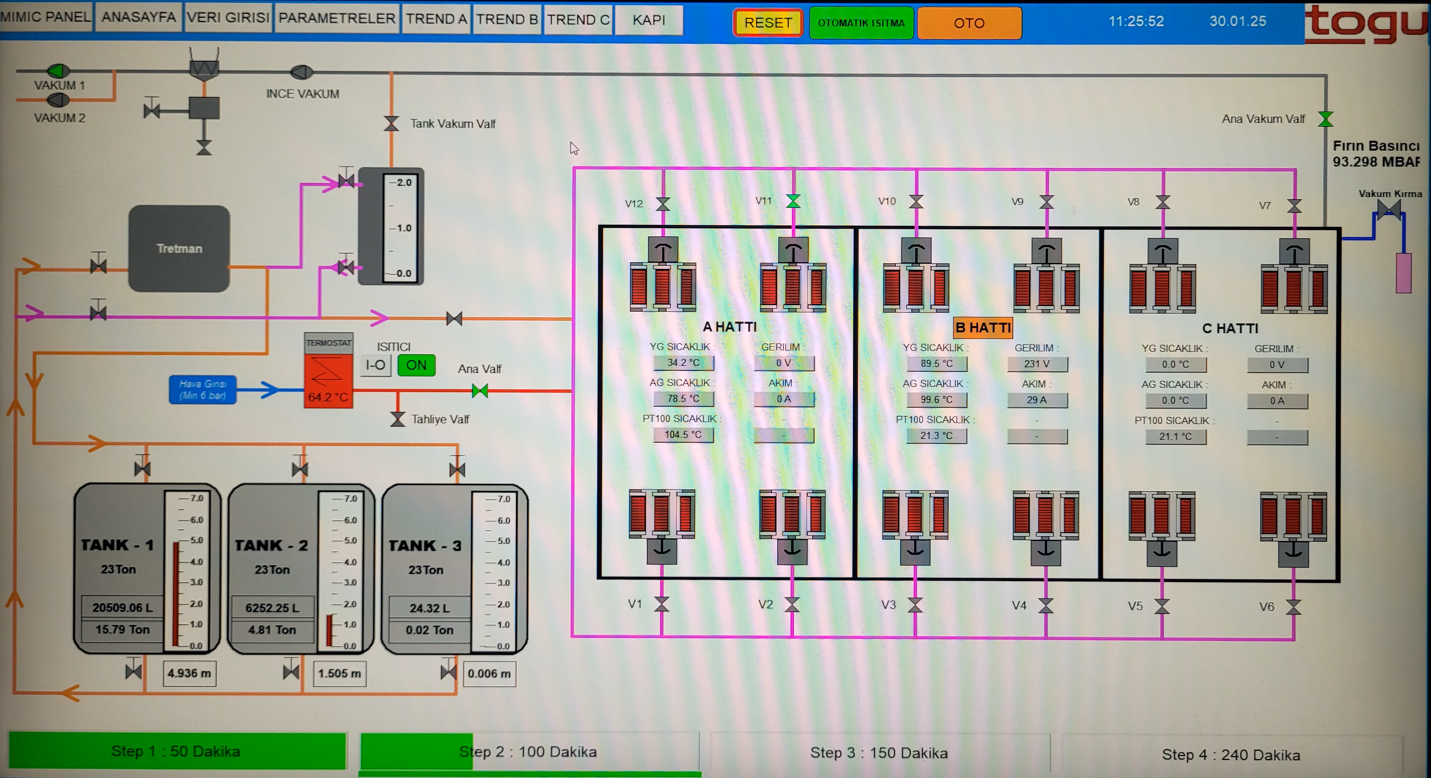Click the VAKUM 1 pump icon
This screenshot has height=778, width=1431.
(58, 70)
